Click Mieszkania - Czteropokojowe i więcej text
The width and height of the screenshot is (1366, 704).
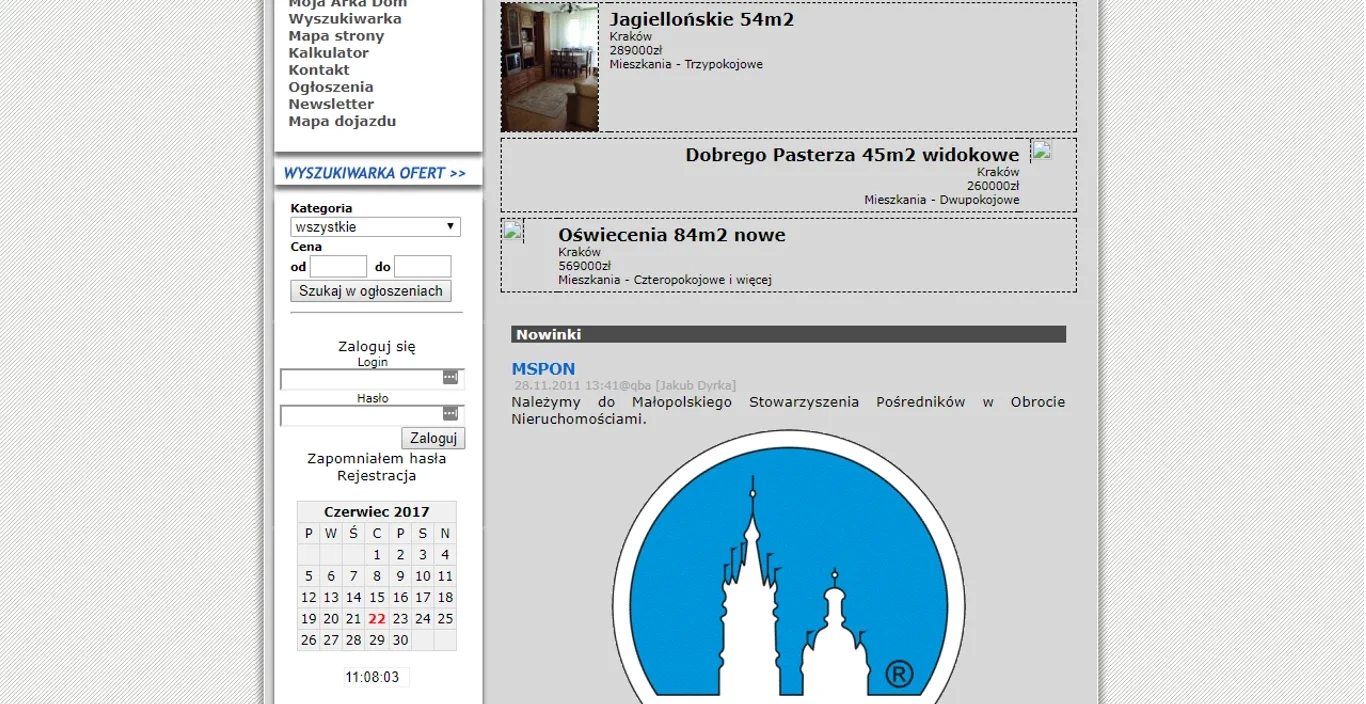click(x=665, y=280)
